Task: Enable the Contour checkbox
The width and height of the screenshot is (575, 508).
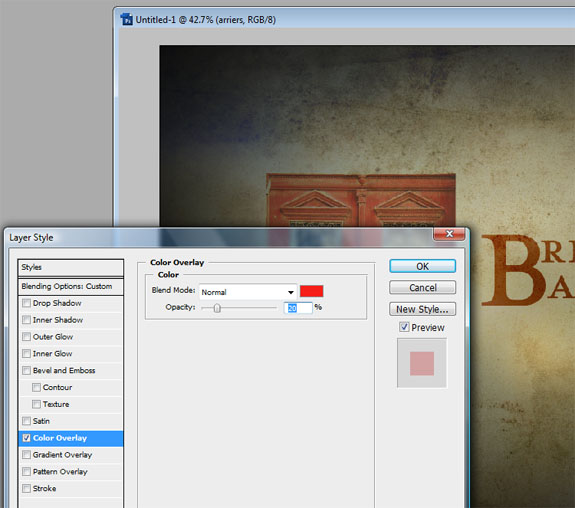Action: pyautogui.click(x=36, y=387)
